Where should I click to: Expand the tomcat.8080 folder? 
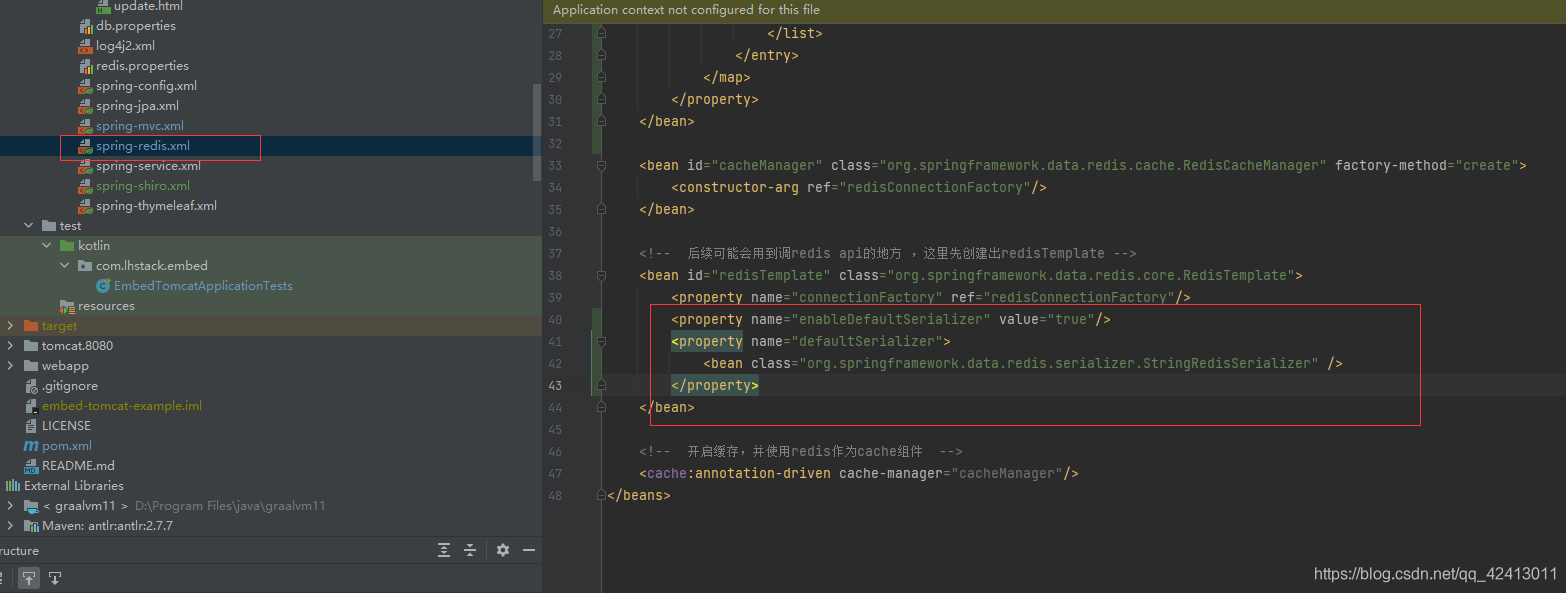pyautogui.click(x=11, y=346)
